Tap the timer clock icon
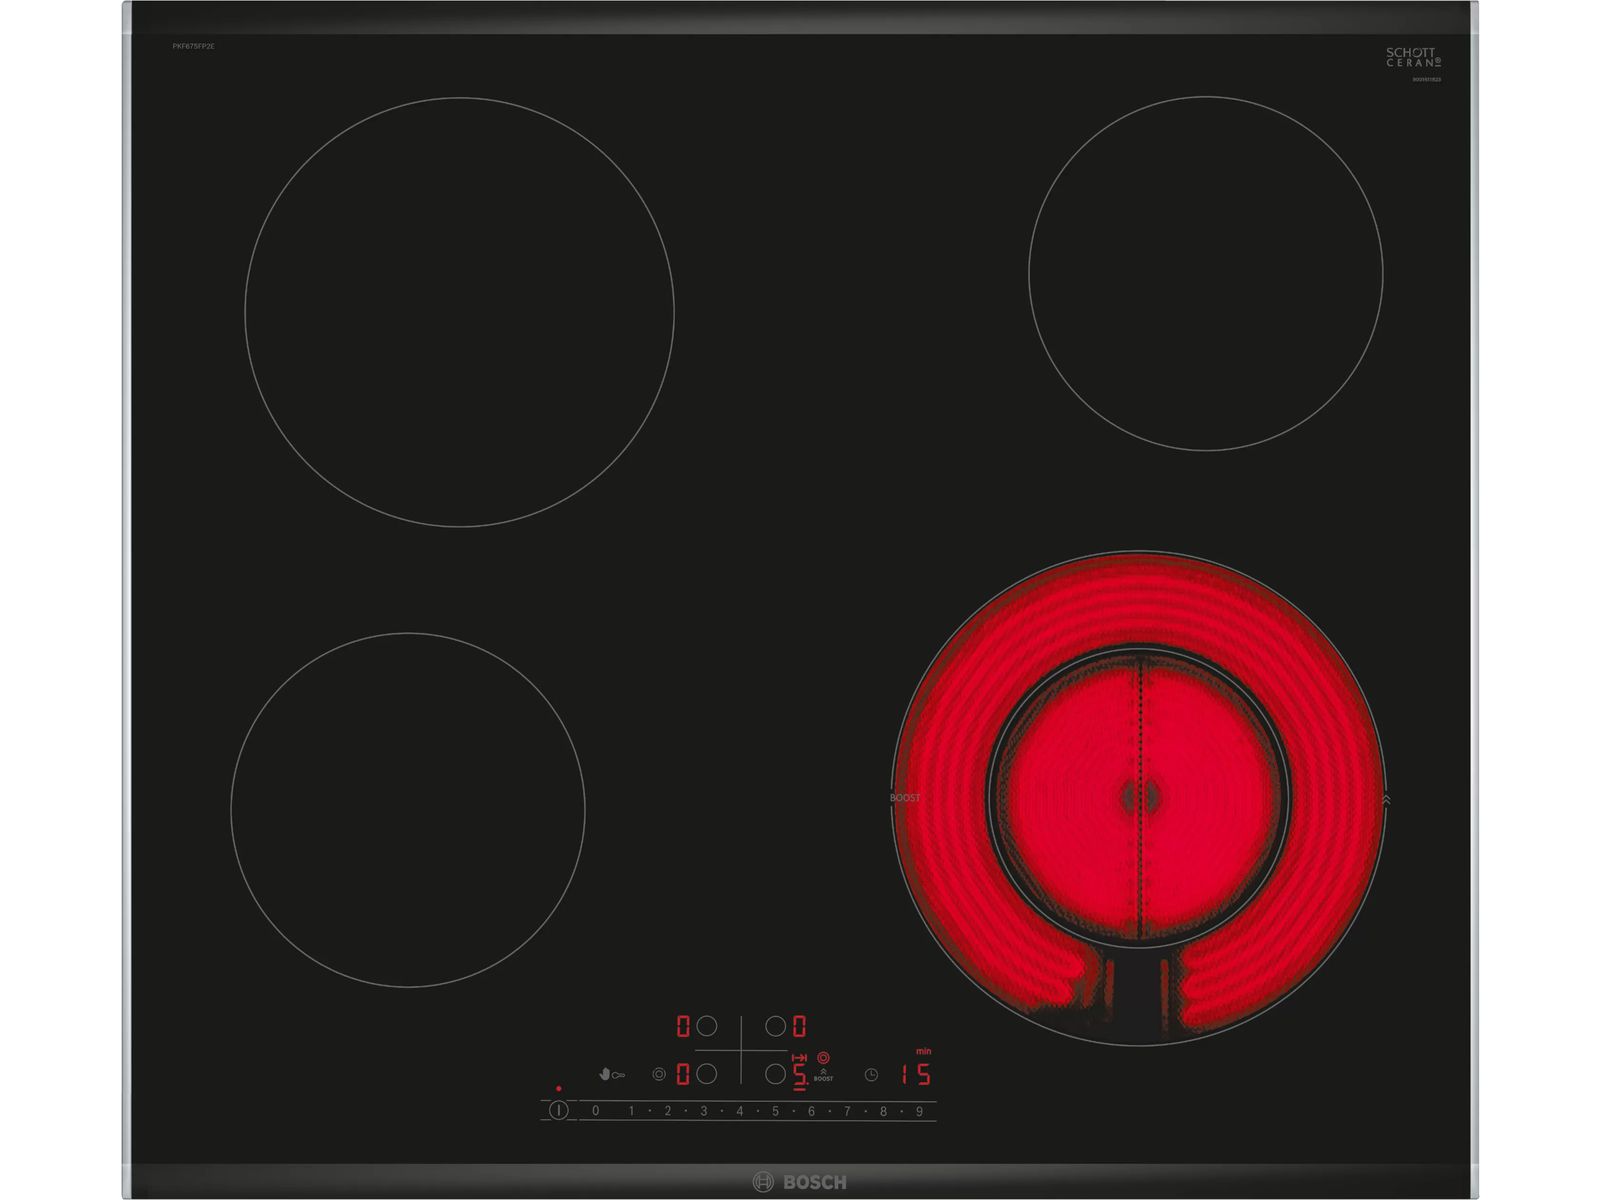Viewport: 1600px width, 1200px height. coord(871,1075)
